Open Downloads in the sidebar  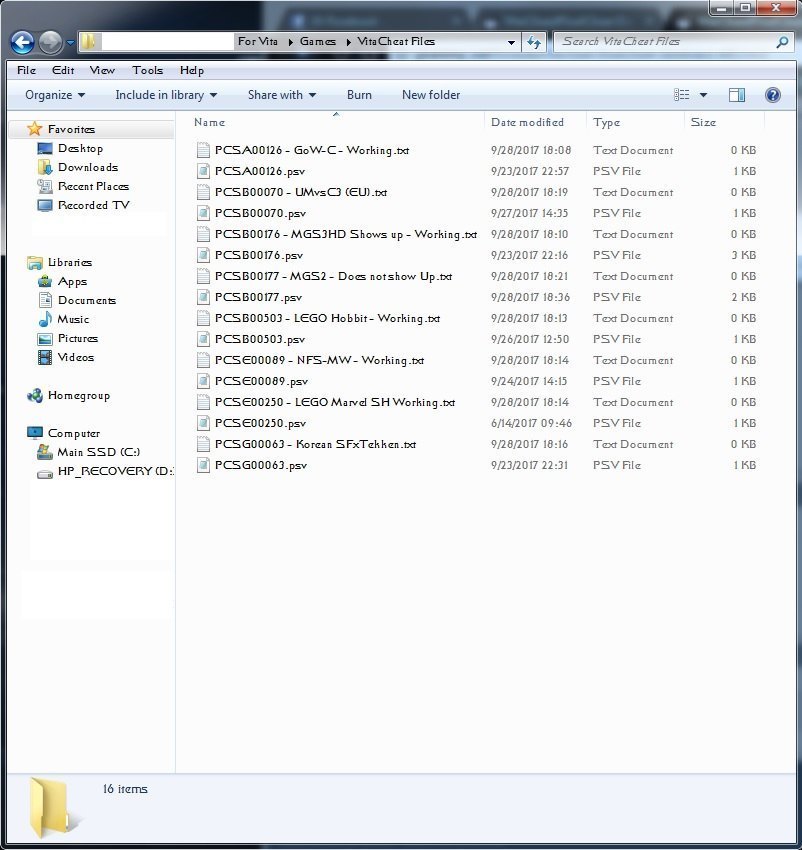coord(87,167)
